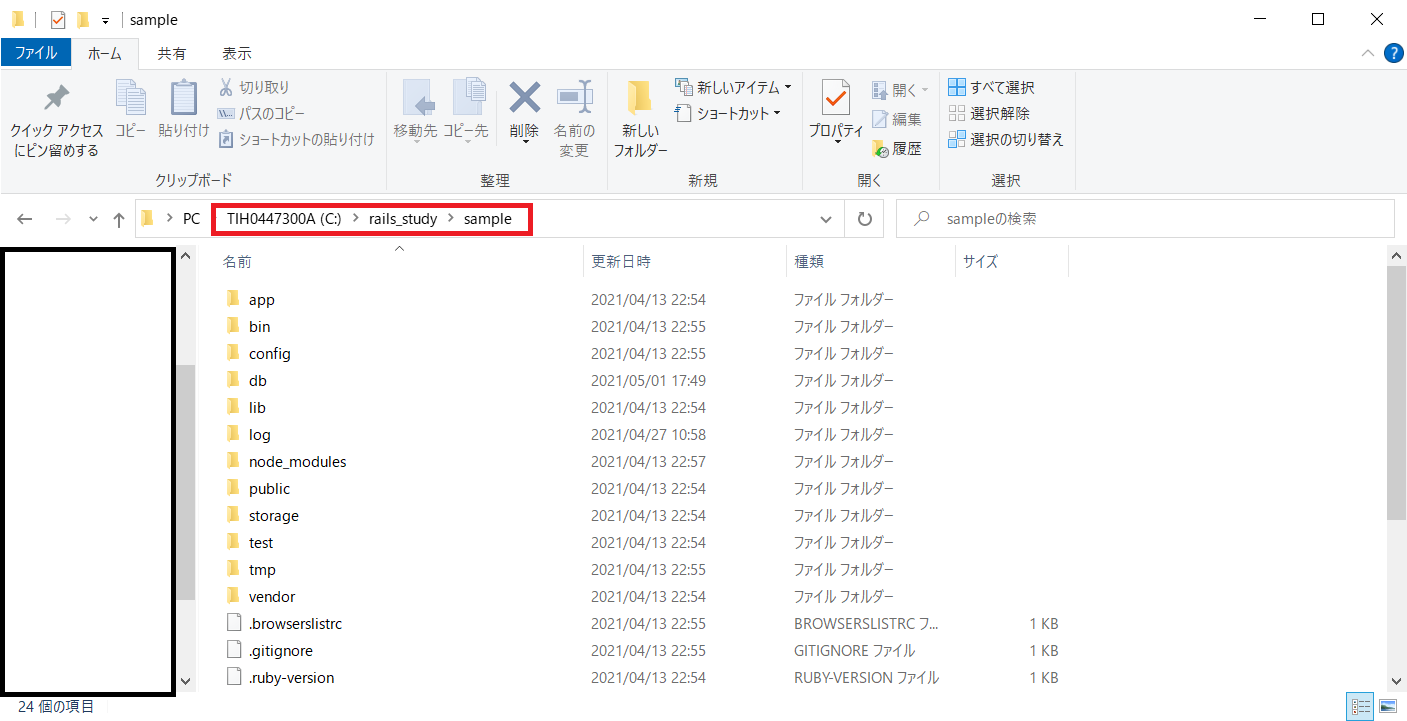Viewport: 1407px width, 721px height.
Task: Click History (履歴) ribbon command
Action: coord(897,149)
